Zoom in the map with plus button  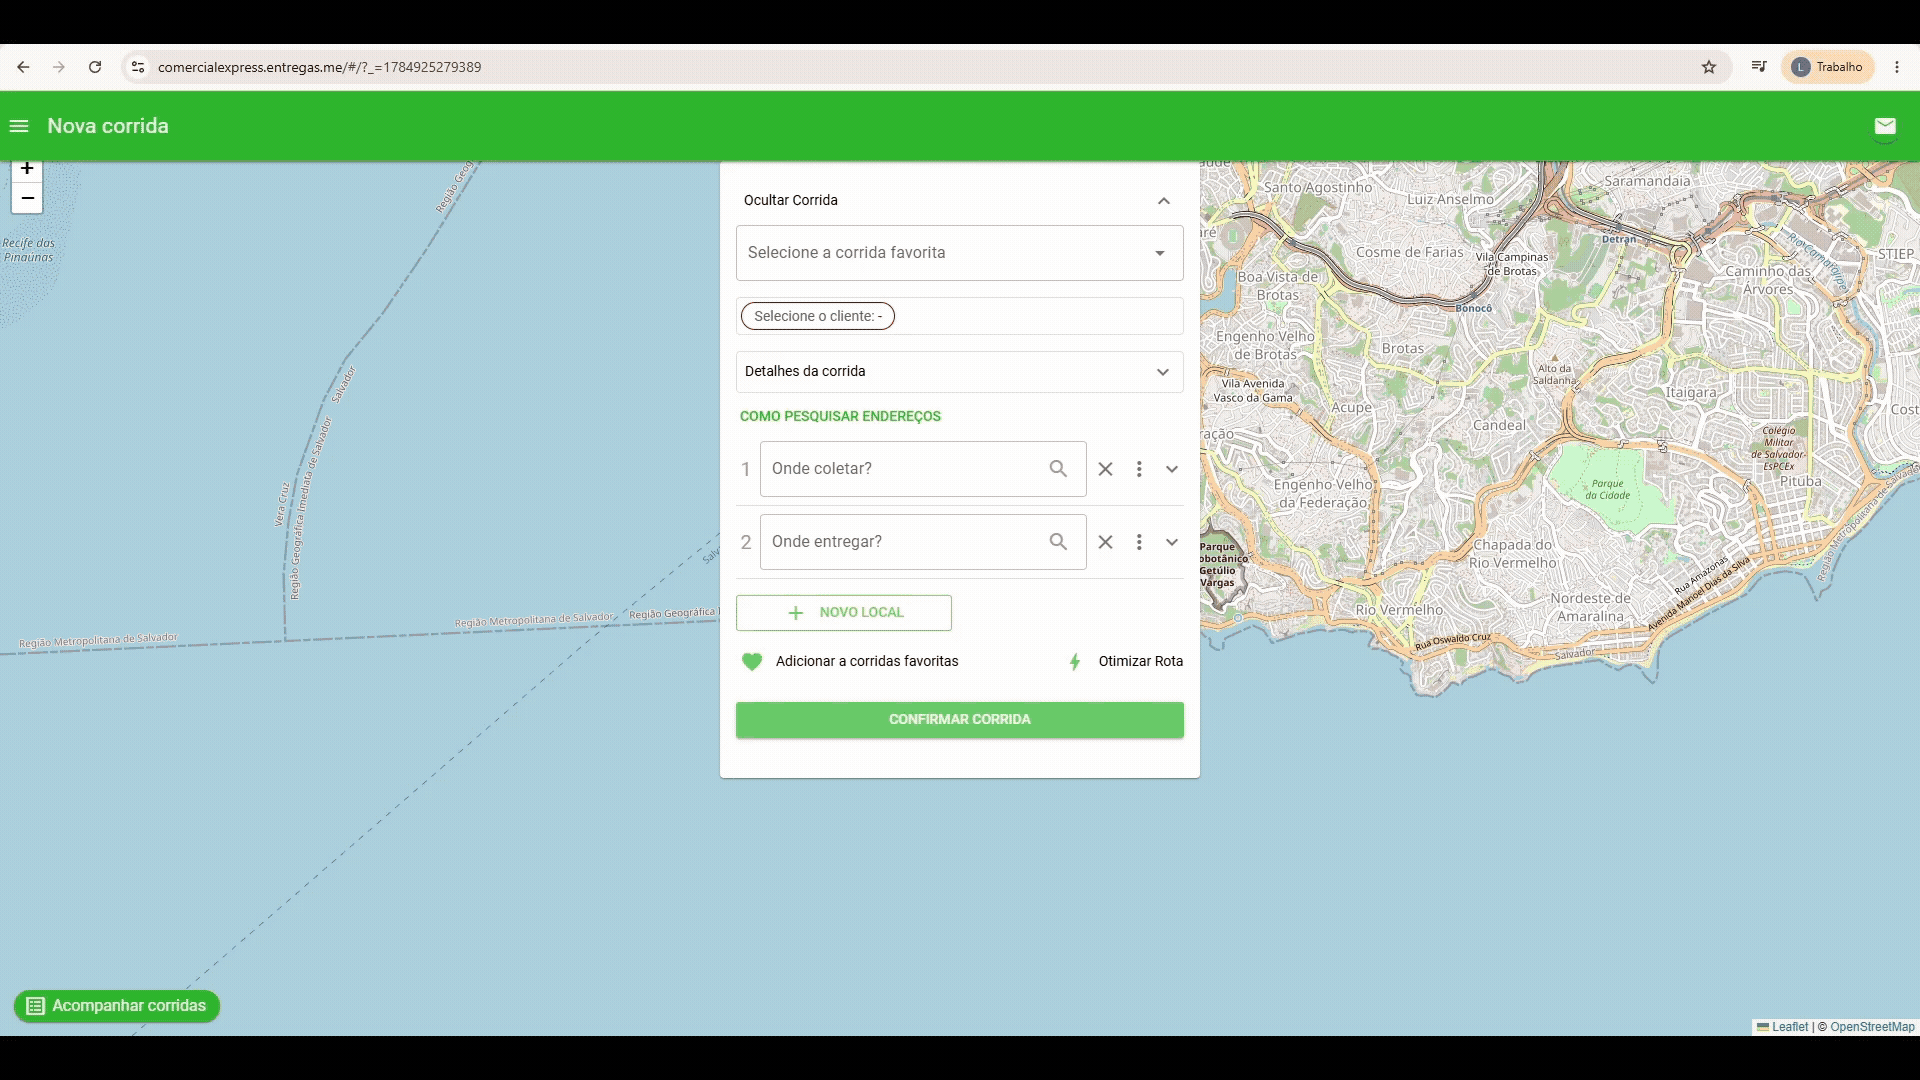27,169
